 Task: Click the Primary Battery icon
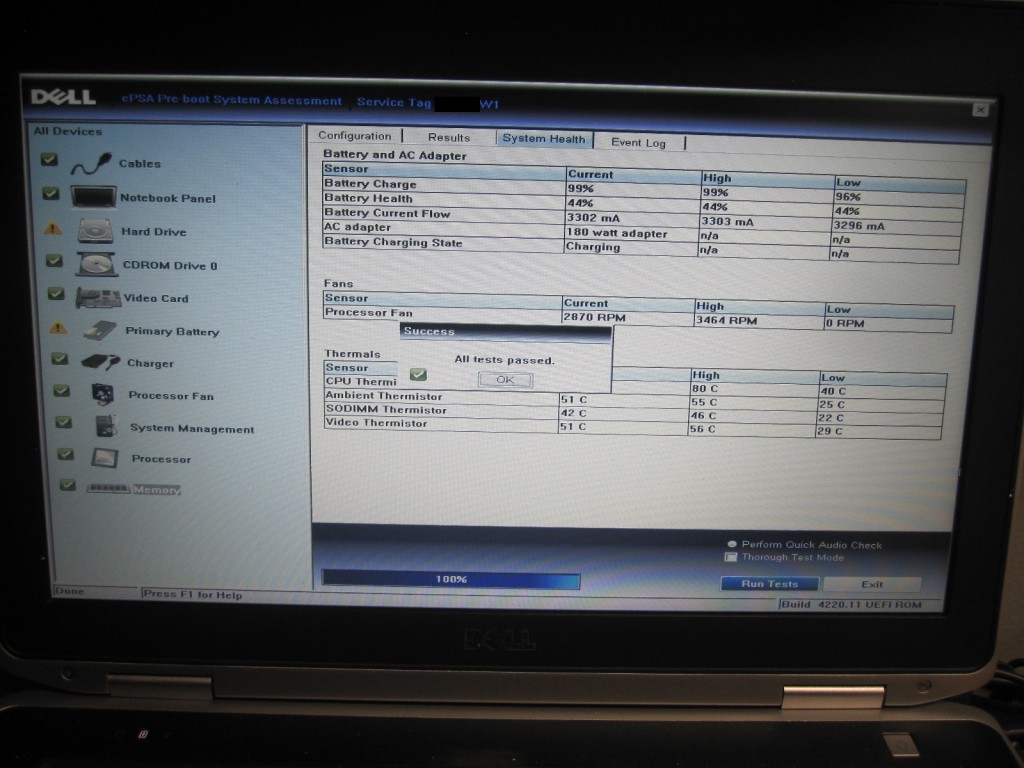click(x=100, y=330)
